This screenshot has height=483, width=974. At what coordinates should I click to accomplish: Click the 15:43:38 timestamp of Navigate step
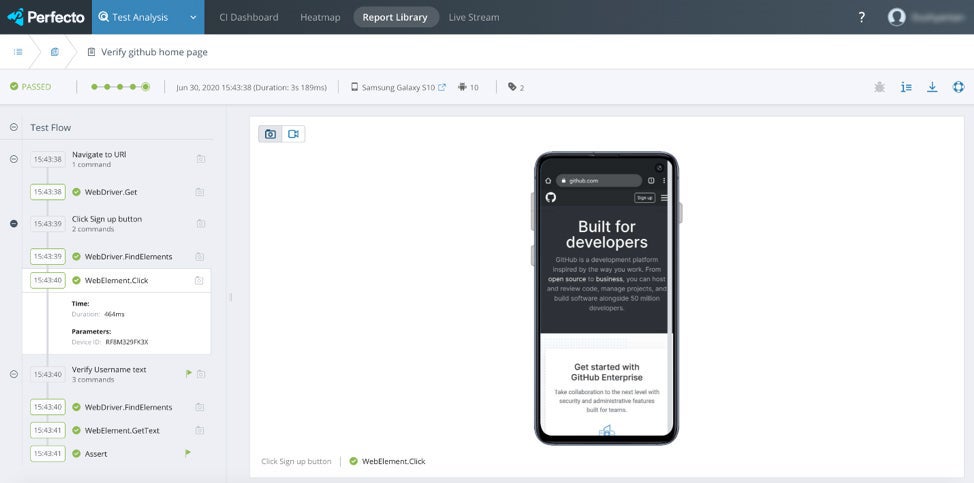(x=48, y=160)
